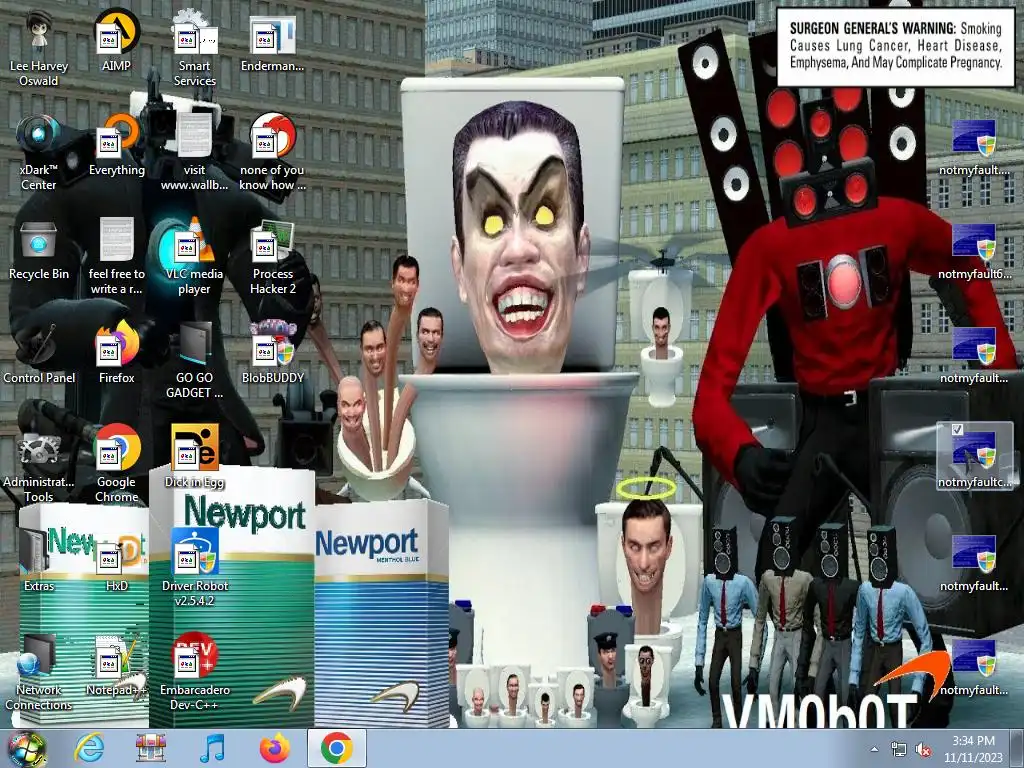Open xDark Center icon
This screenshot has width=1024, height=768.
(39, 153)
